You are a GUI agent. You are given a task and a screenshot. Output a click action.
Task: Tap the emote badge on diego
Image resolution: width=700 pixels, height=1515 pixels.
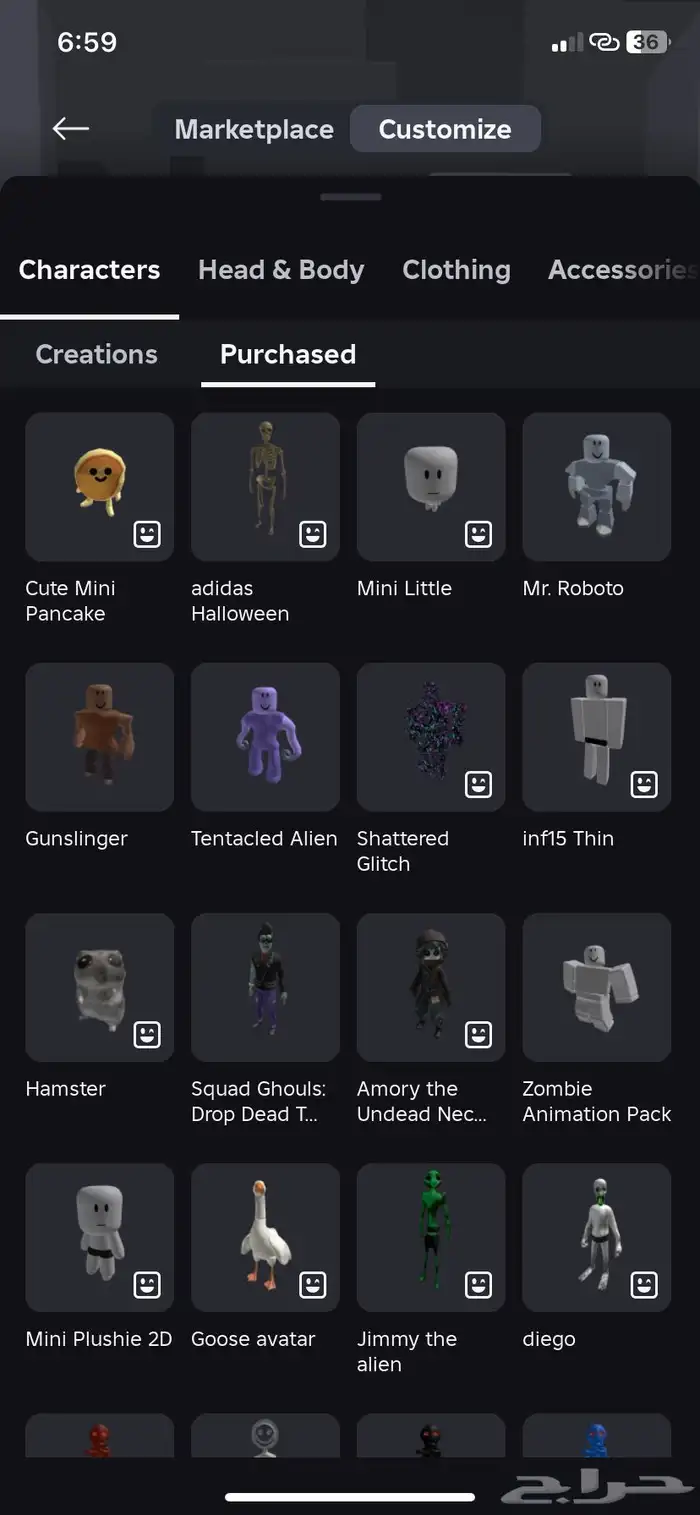coord(645,1284)
